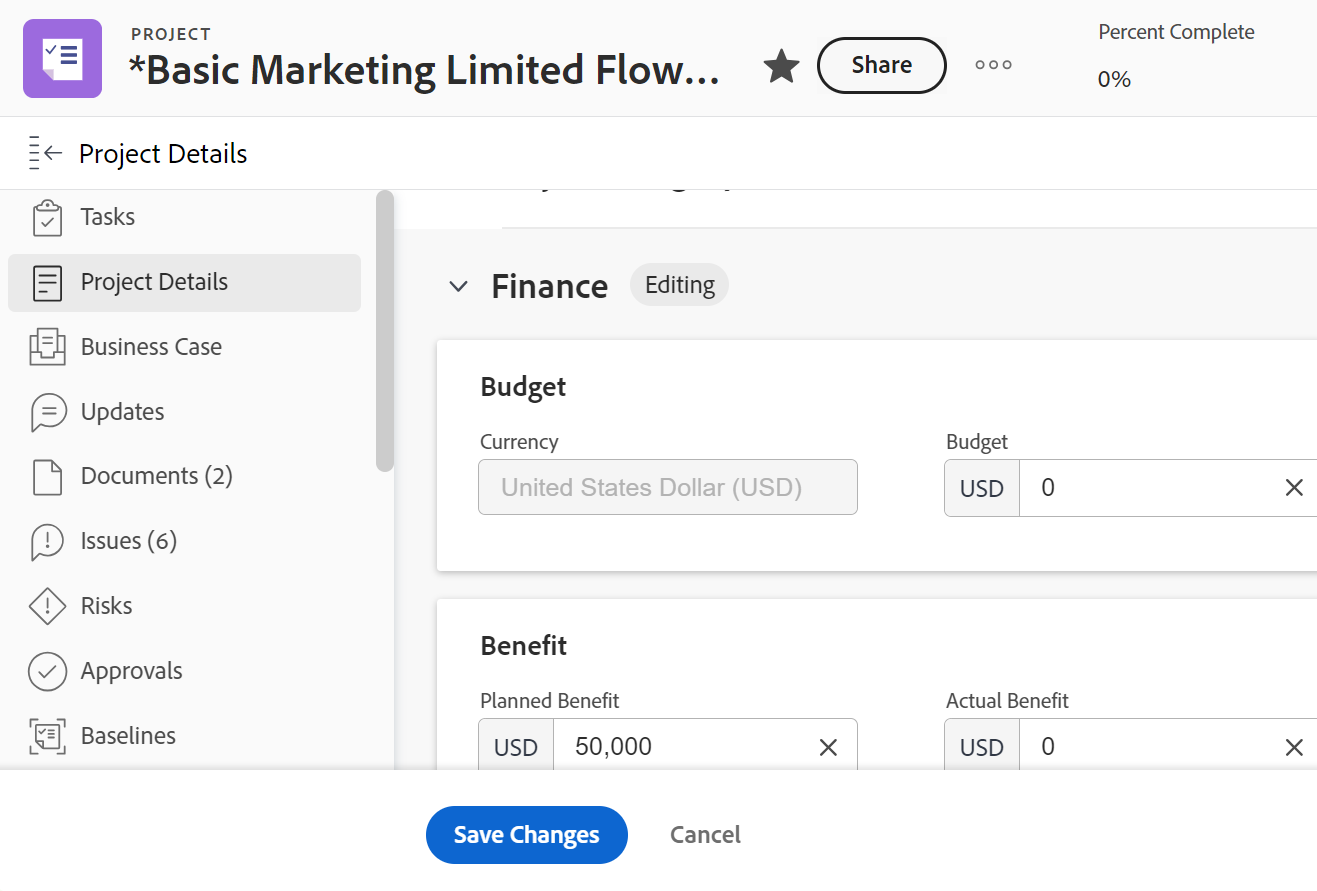
Task: Click Save Changes button
Action: 526,835
